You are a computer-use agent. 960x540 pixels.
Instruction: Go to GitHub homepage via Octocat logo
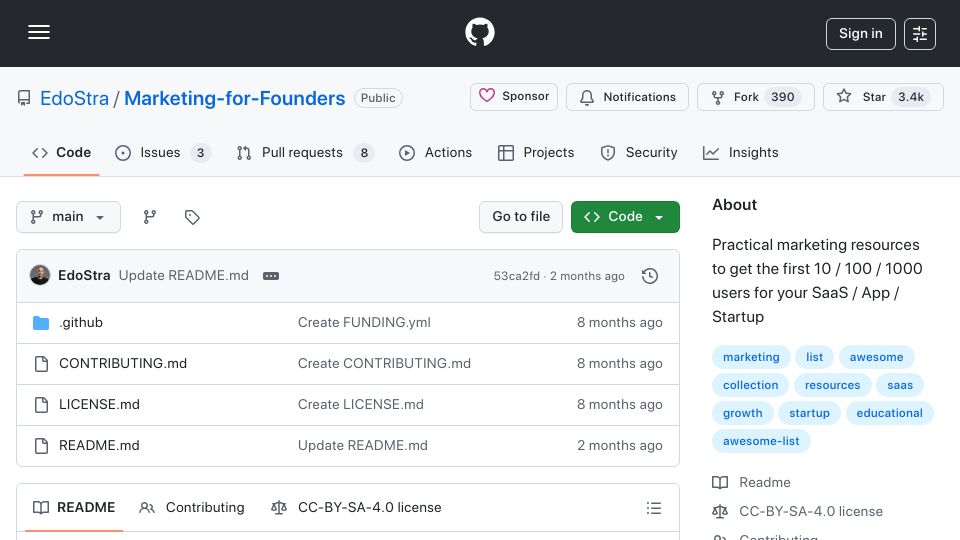click(480, 32)
